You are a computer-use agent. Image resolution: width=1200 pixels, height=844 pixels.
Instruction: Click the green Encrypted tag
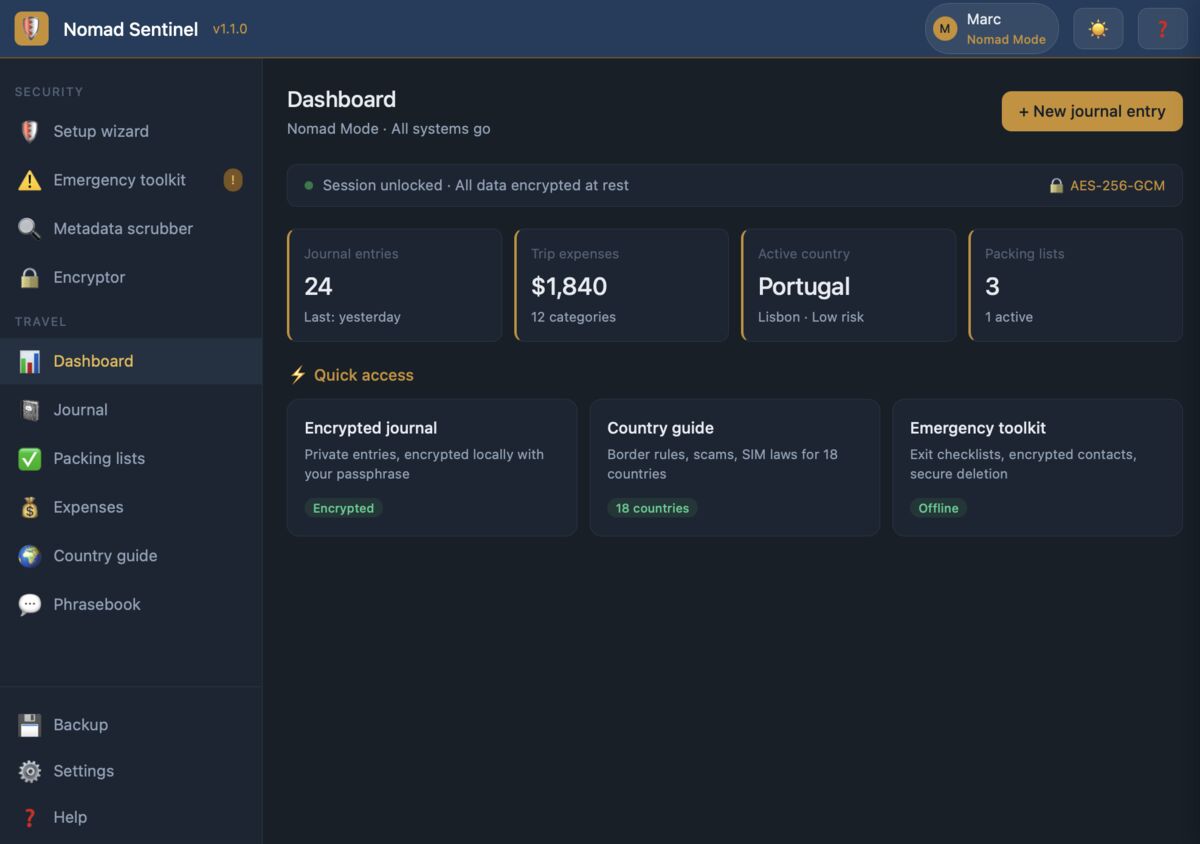coord(343,508)
